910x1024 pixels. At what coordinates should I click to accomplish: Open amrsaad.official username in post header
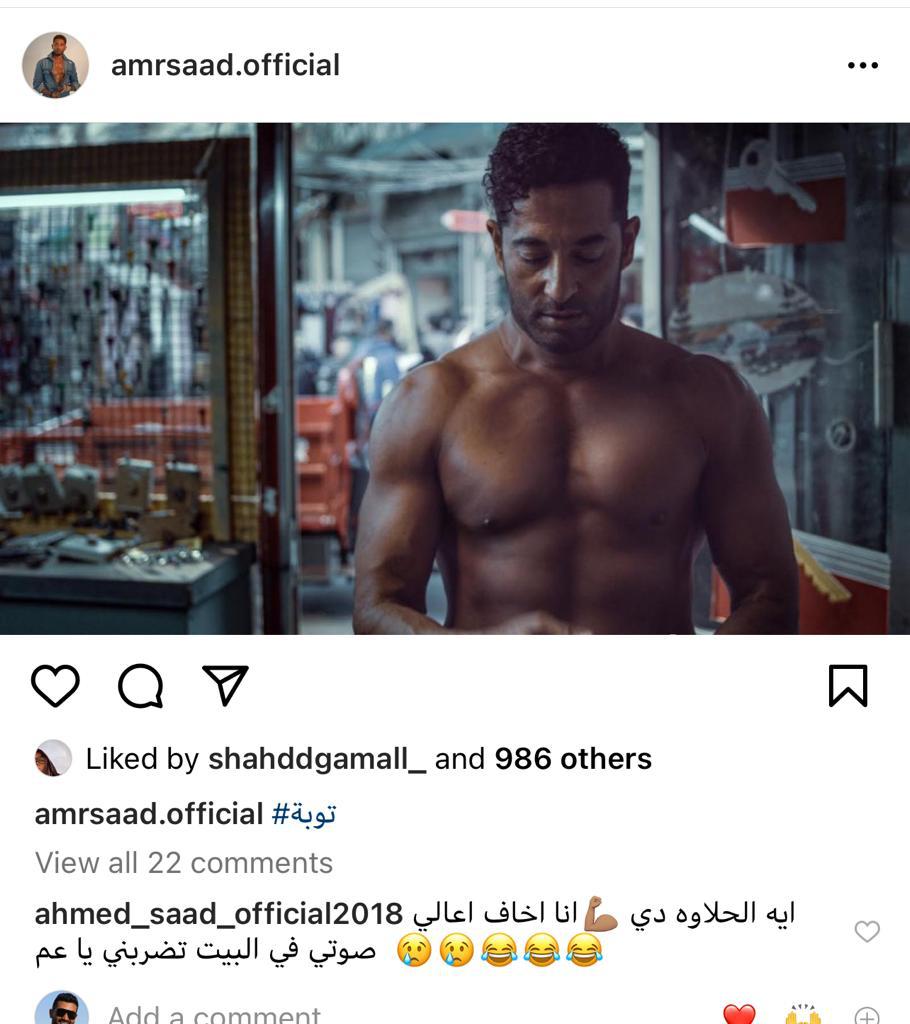225,65
